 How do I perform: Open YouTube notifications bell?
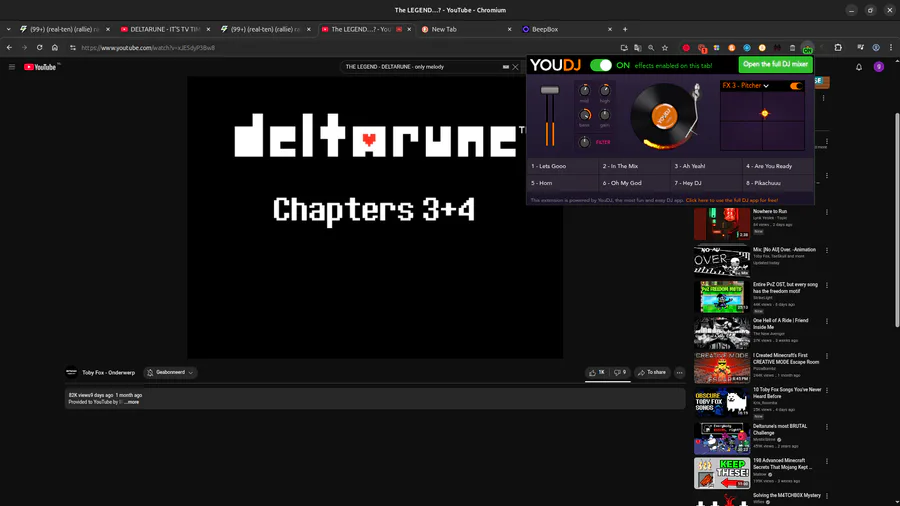coord(859,67)
